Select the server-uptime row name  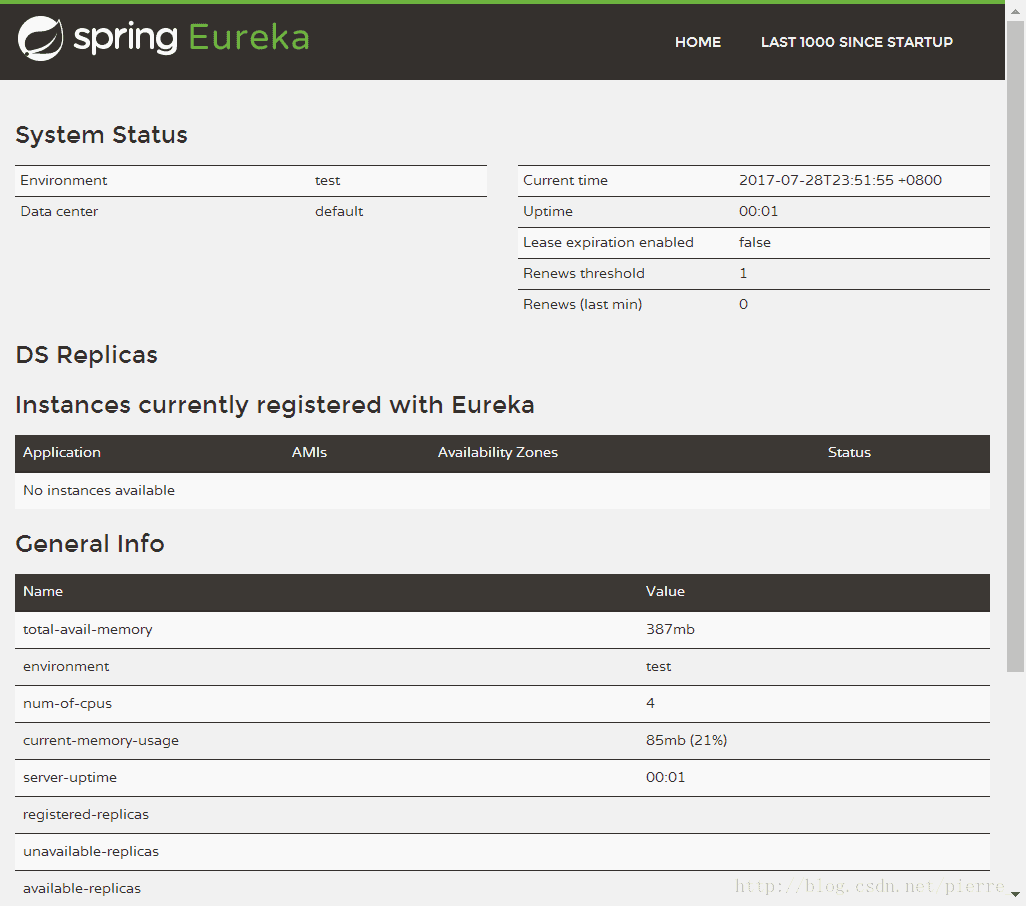pos(70,778)
